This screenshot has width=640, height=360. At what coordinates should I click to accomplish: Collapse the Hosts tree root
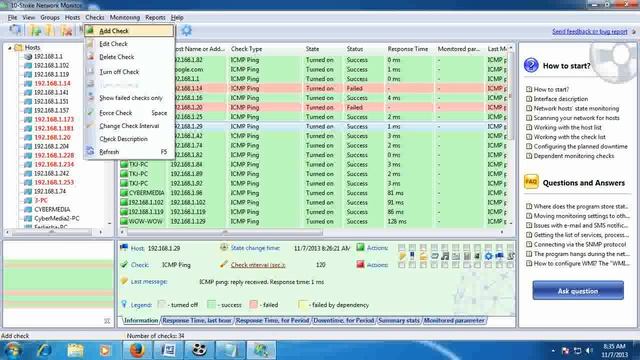coord(10,48)
